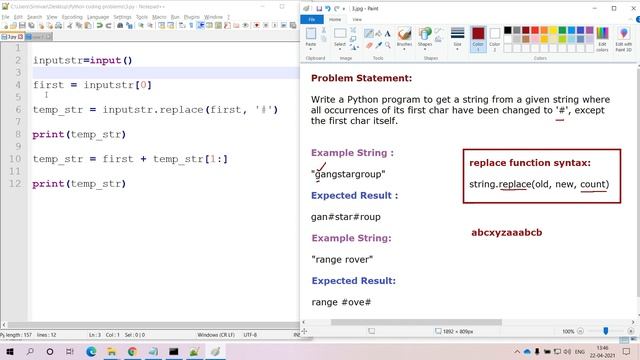
Task: Pick the black color swatch
Action: (507, 30)
